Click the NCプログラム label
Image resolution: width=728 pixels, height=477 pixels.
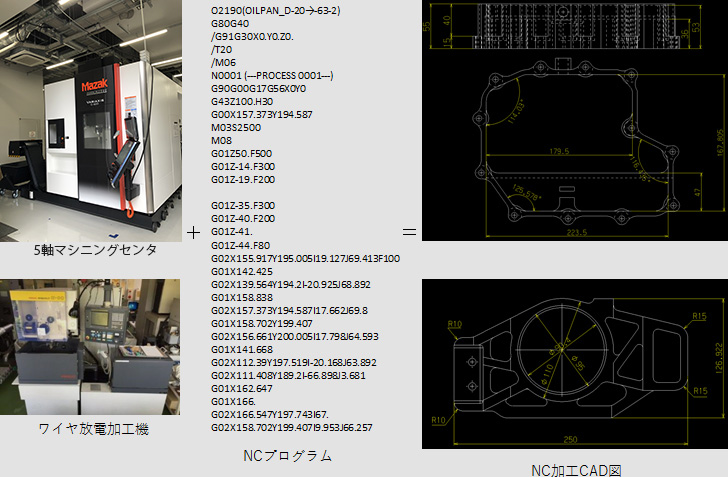point(288,456)
